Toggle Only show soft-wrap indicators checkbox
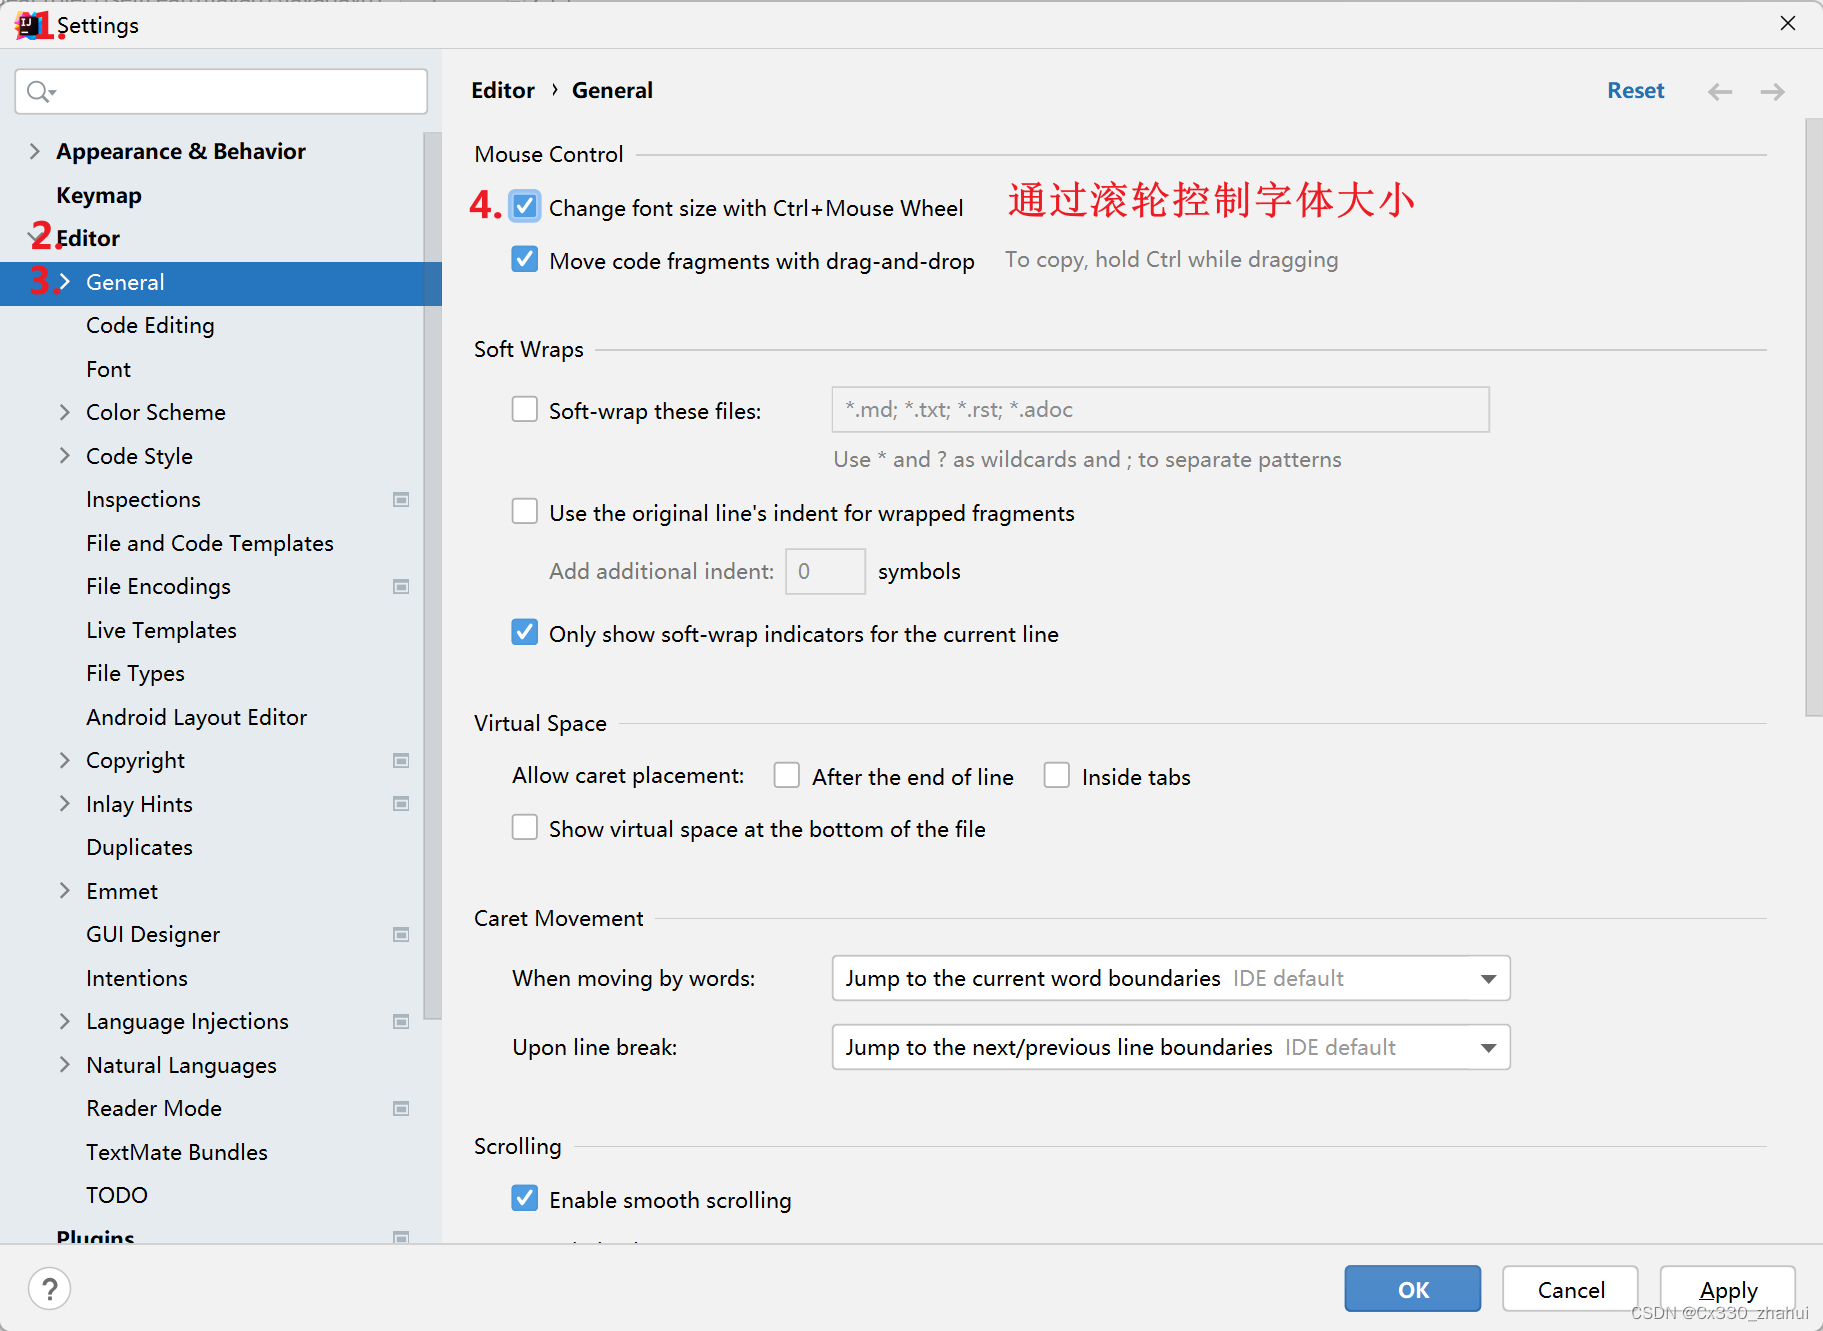The image size is (1823, 1331). 525,632
